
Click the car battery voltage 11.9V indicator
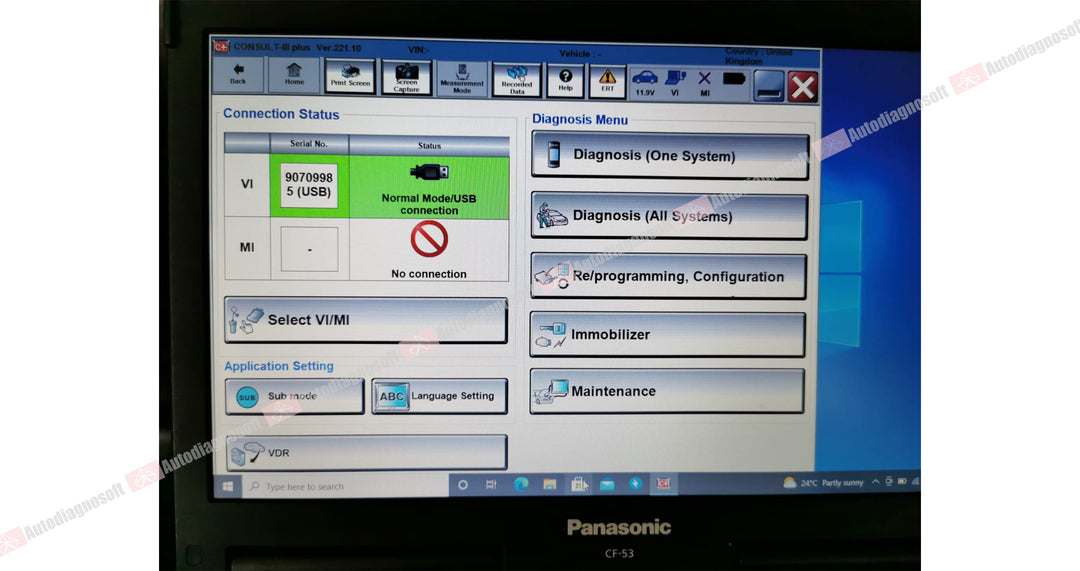point(645,83)
